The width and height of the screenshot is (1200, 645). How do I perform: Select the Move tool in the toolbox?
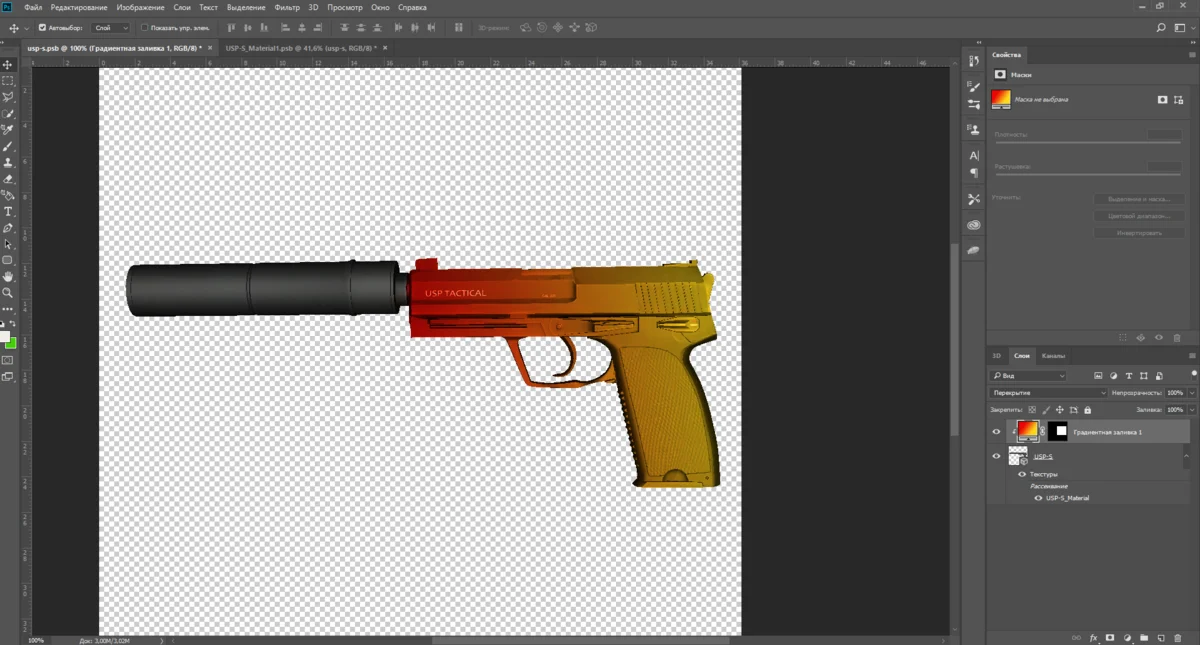click(8, 65)
